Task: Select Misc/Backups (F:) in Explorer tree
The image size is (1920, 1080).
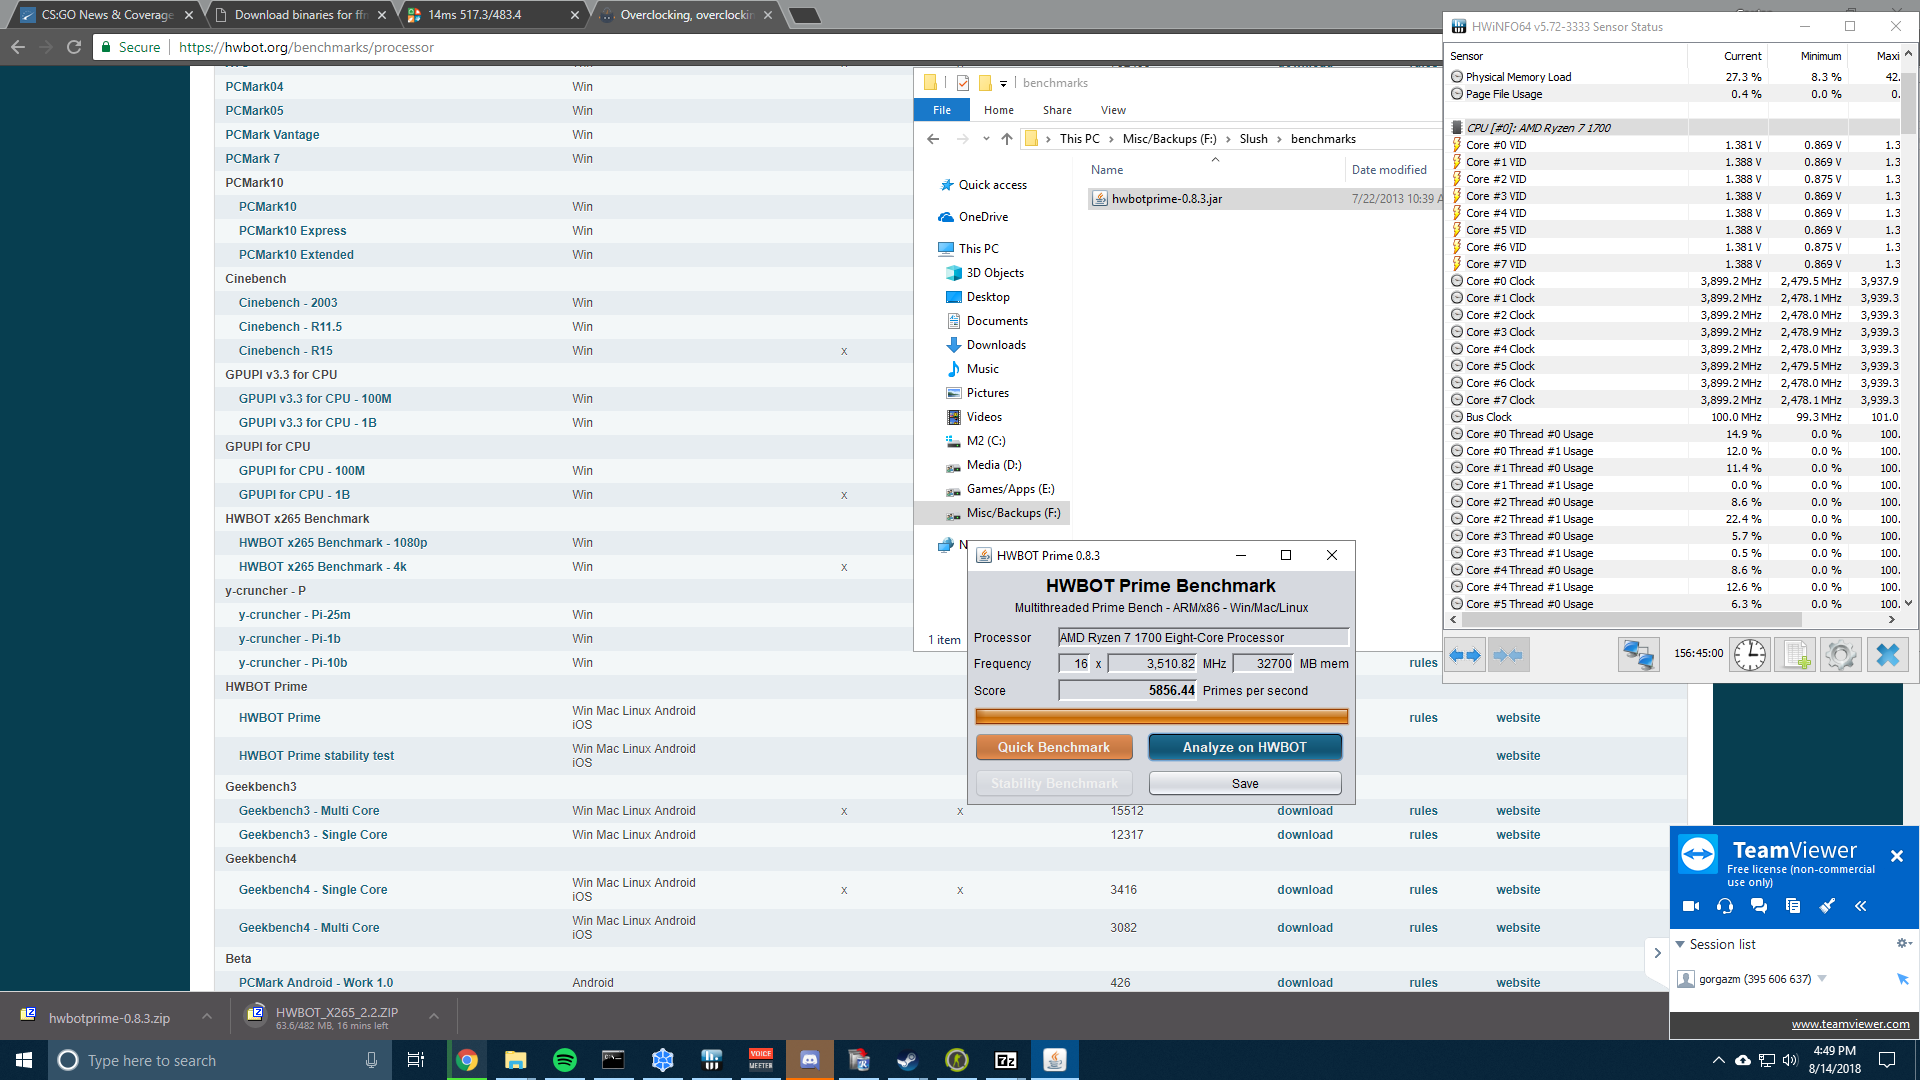Action: click(1013, 513)
